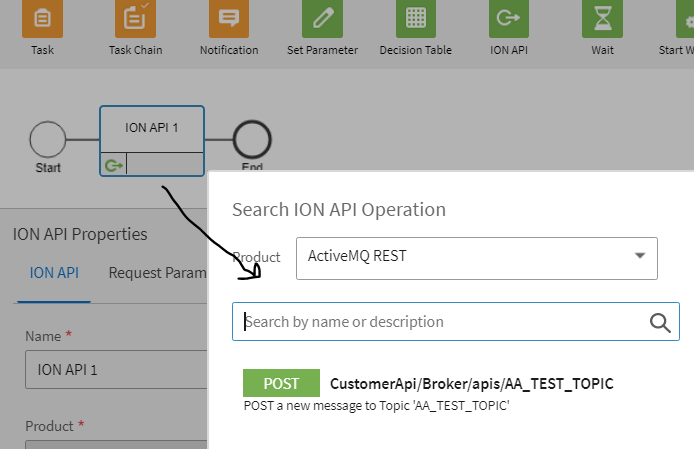Select the Task activity icon
The image size is (694, 449).
coord(42,18)
